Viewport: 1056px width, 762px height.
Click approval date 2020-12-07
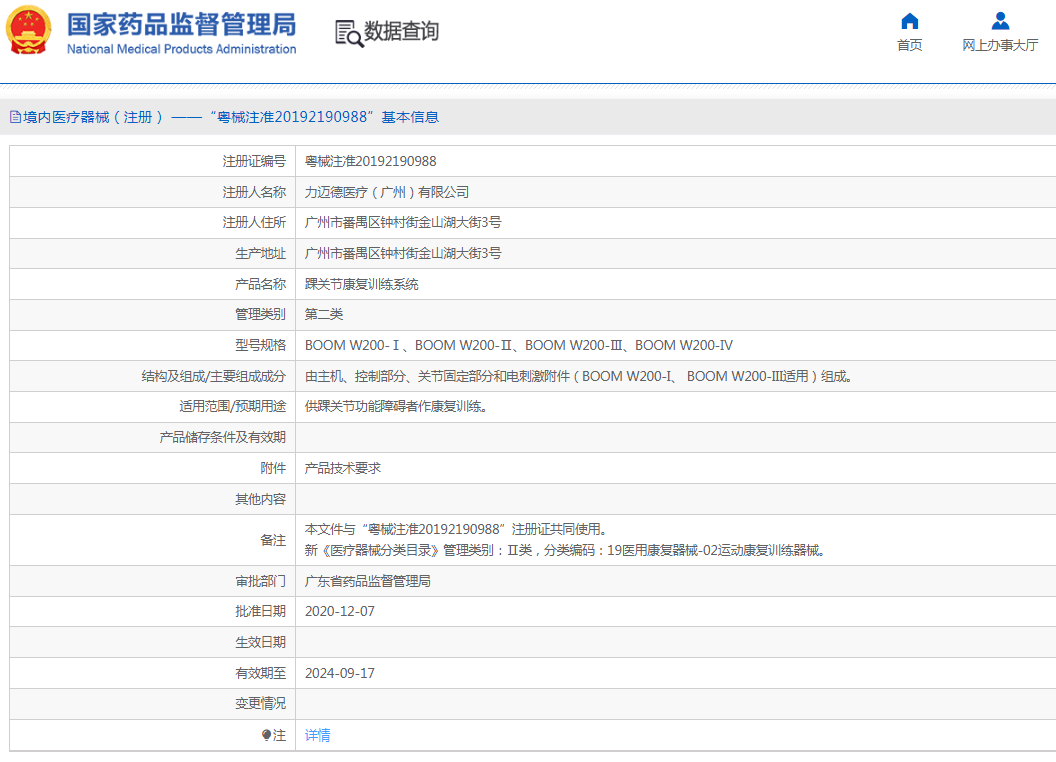coord(339,612)
